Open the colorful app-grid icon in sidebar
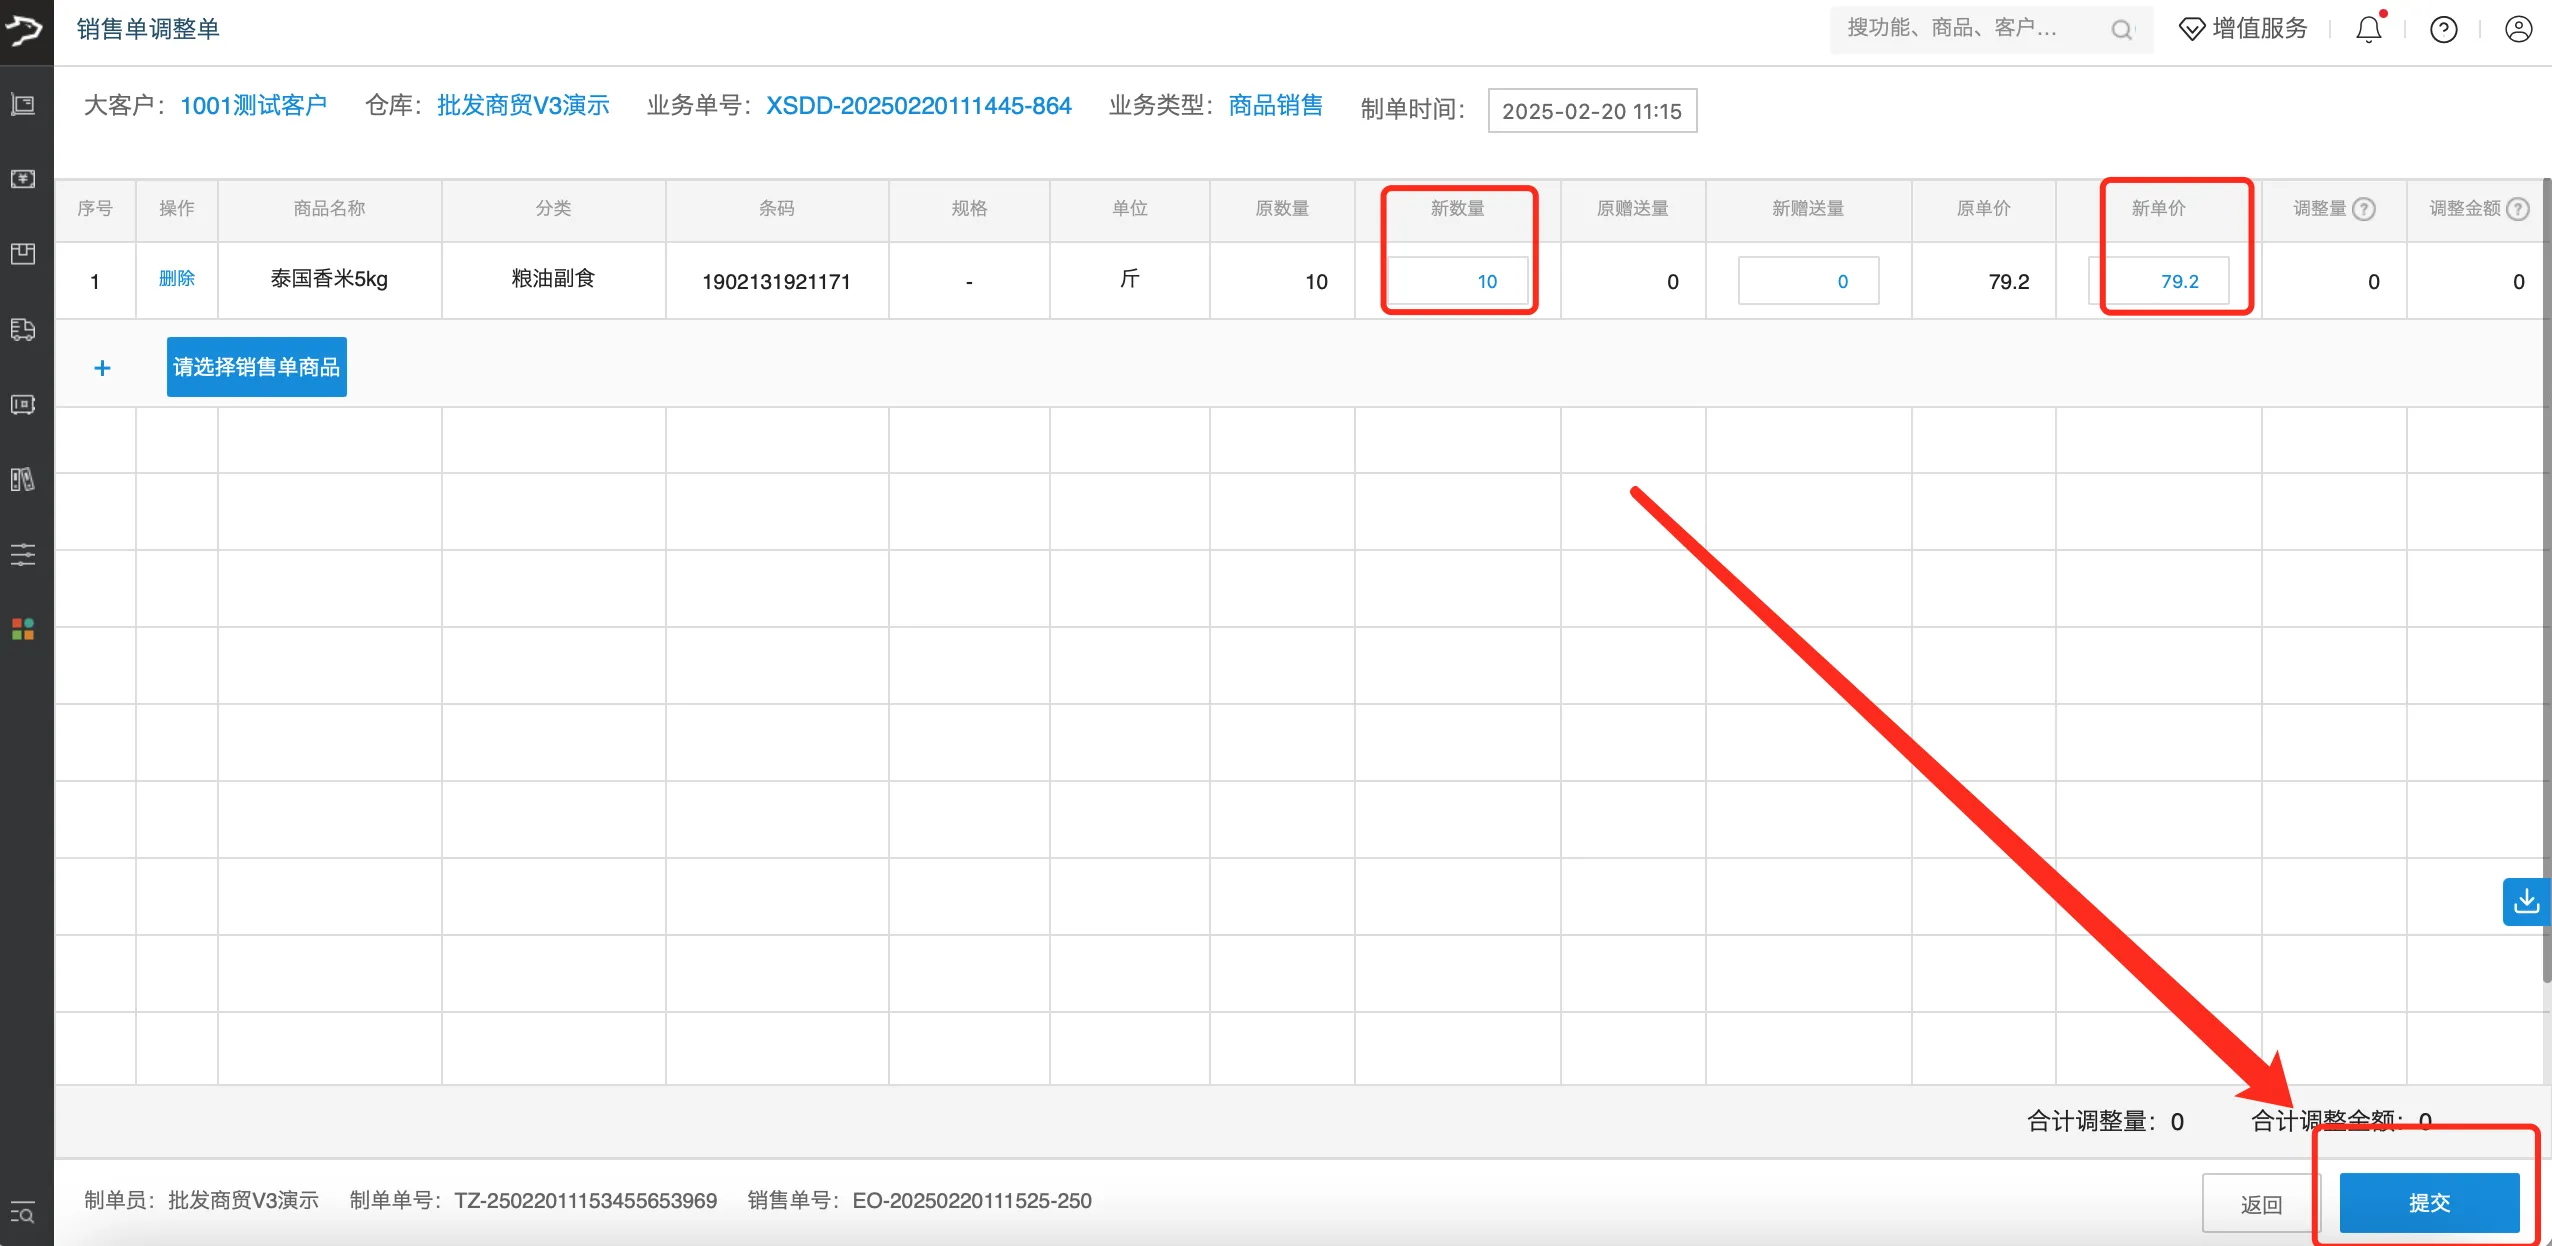 click(23, 629)
